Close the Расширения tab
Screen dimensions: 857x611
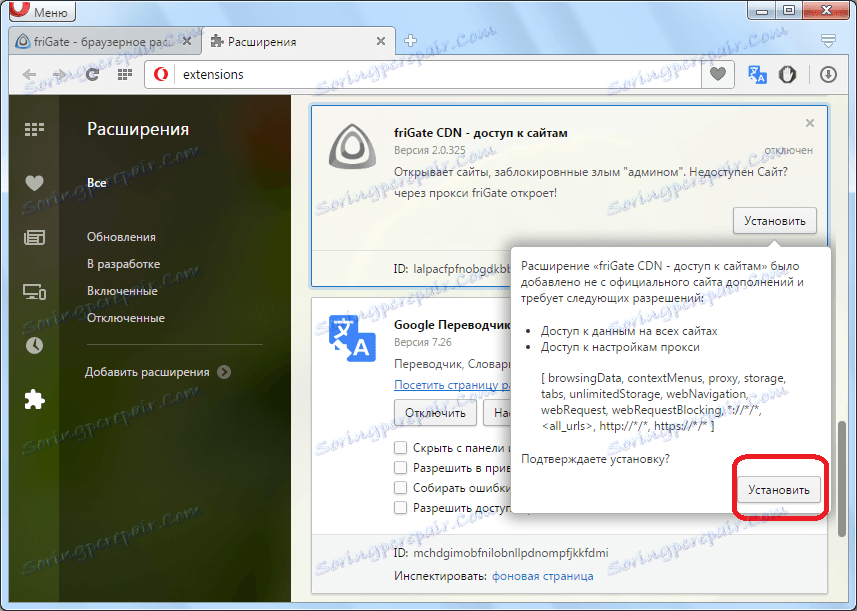(381, 42)
